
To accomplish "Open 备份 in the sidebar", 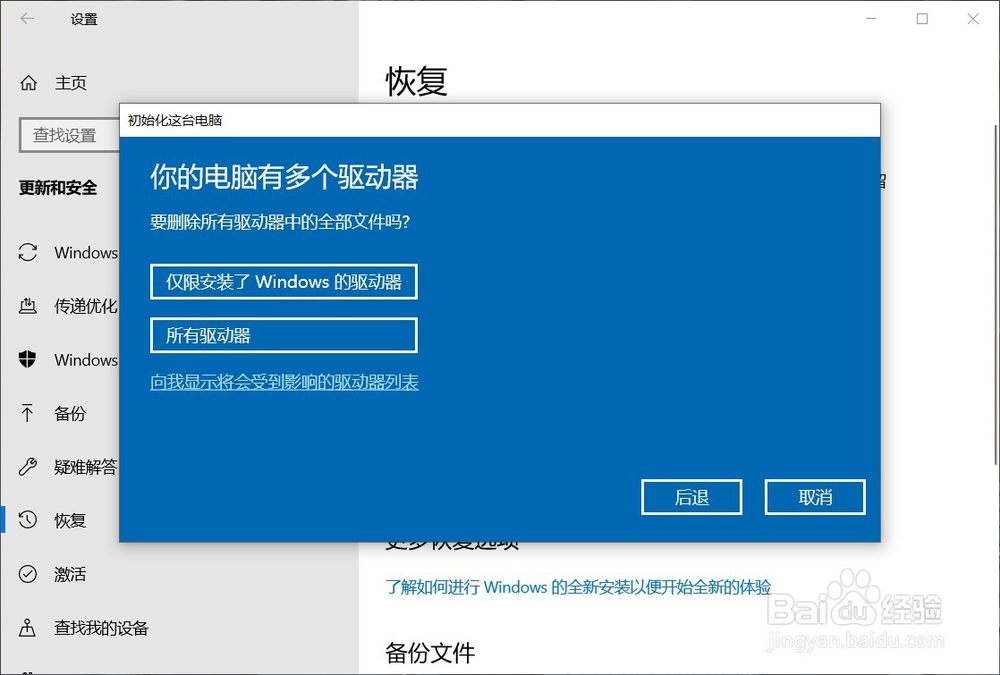I will (70, 413).
